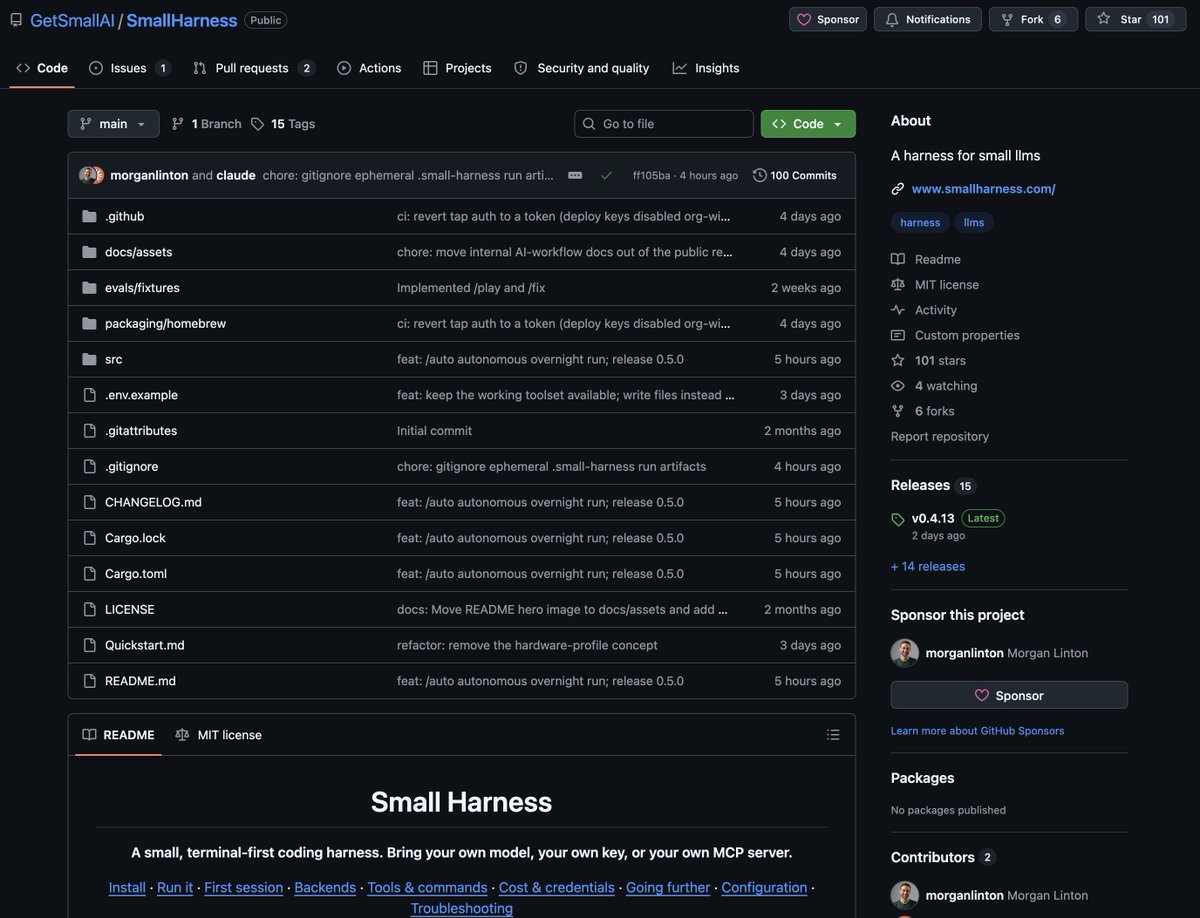This screenshot has height=918, width=1200.
Task: Open the Projects tab
Action: 457,68
